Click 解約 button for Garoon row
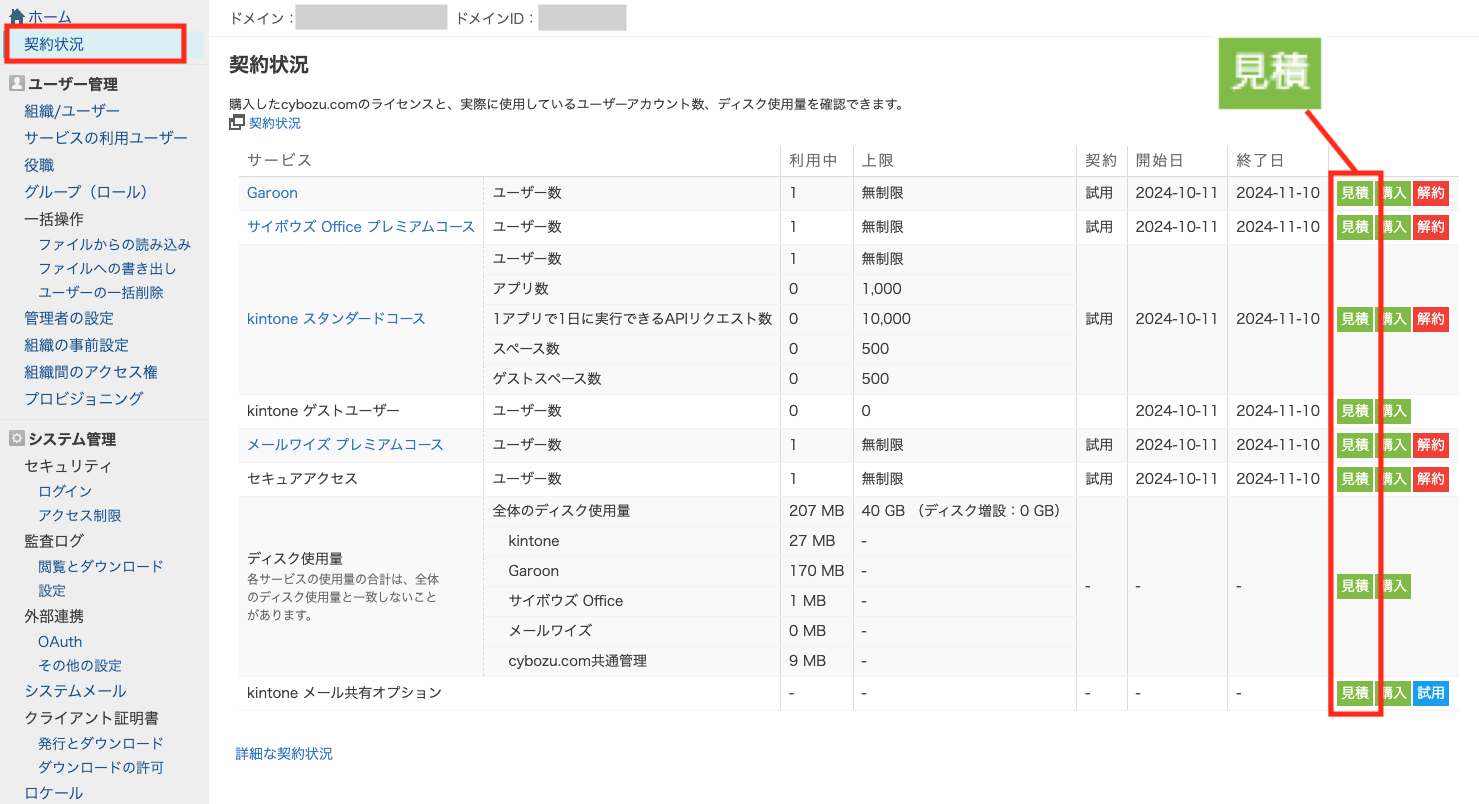Screen dimensions: 1479x804 [x=1430, y=194]
